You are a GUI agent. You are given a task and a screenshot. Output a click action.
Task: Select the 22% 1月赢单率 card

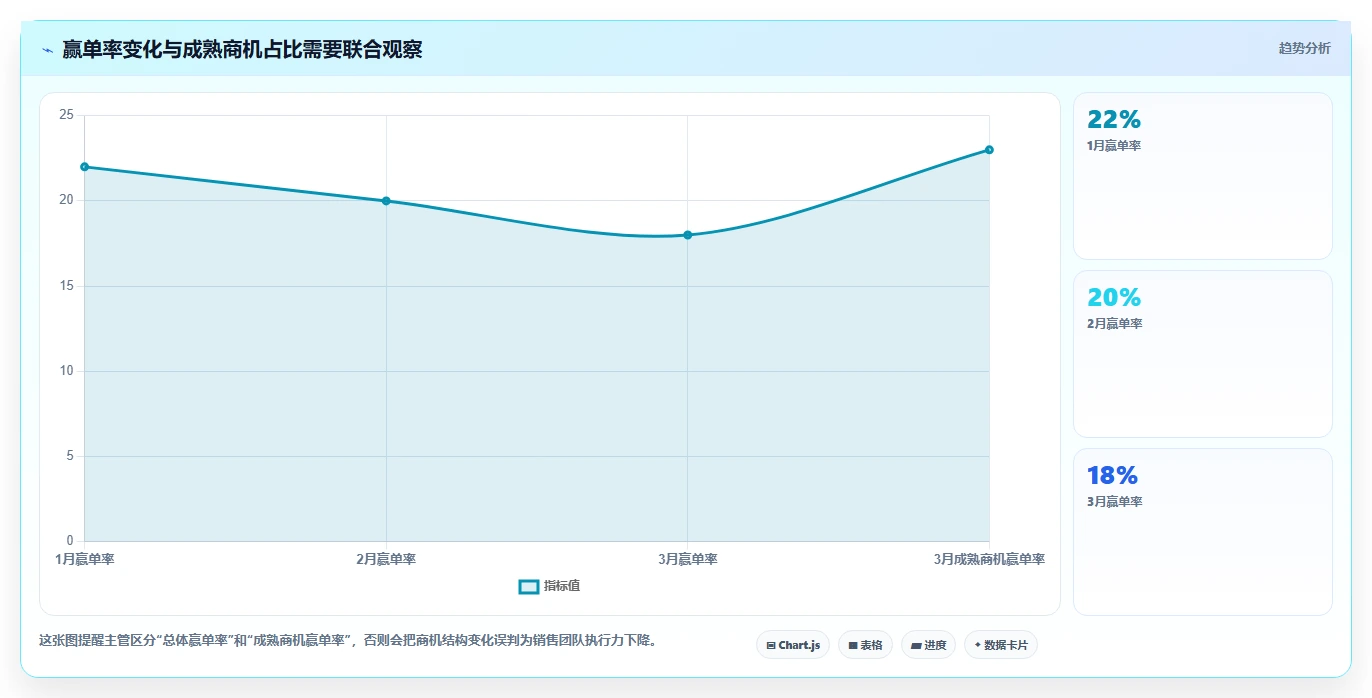point(1202,176)
